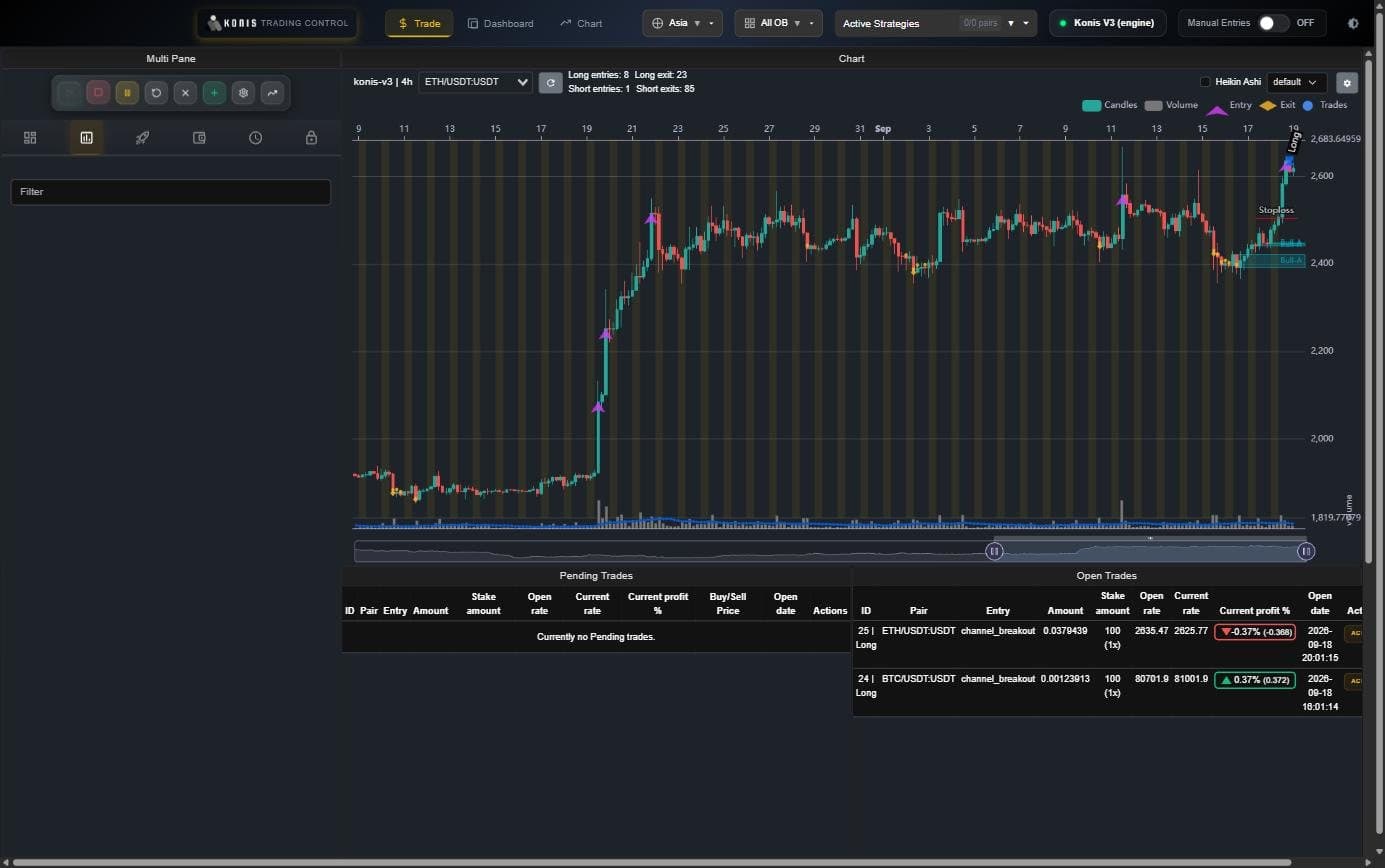Image resolution: width=1385 pixels, height=868 pixels.
Task: Open the All OB dropdown
Action: pos(778,23)
